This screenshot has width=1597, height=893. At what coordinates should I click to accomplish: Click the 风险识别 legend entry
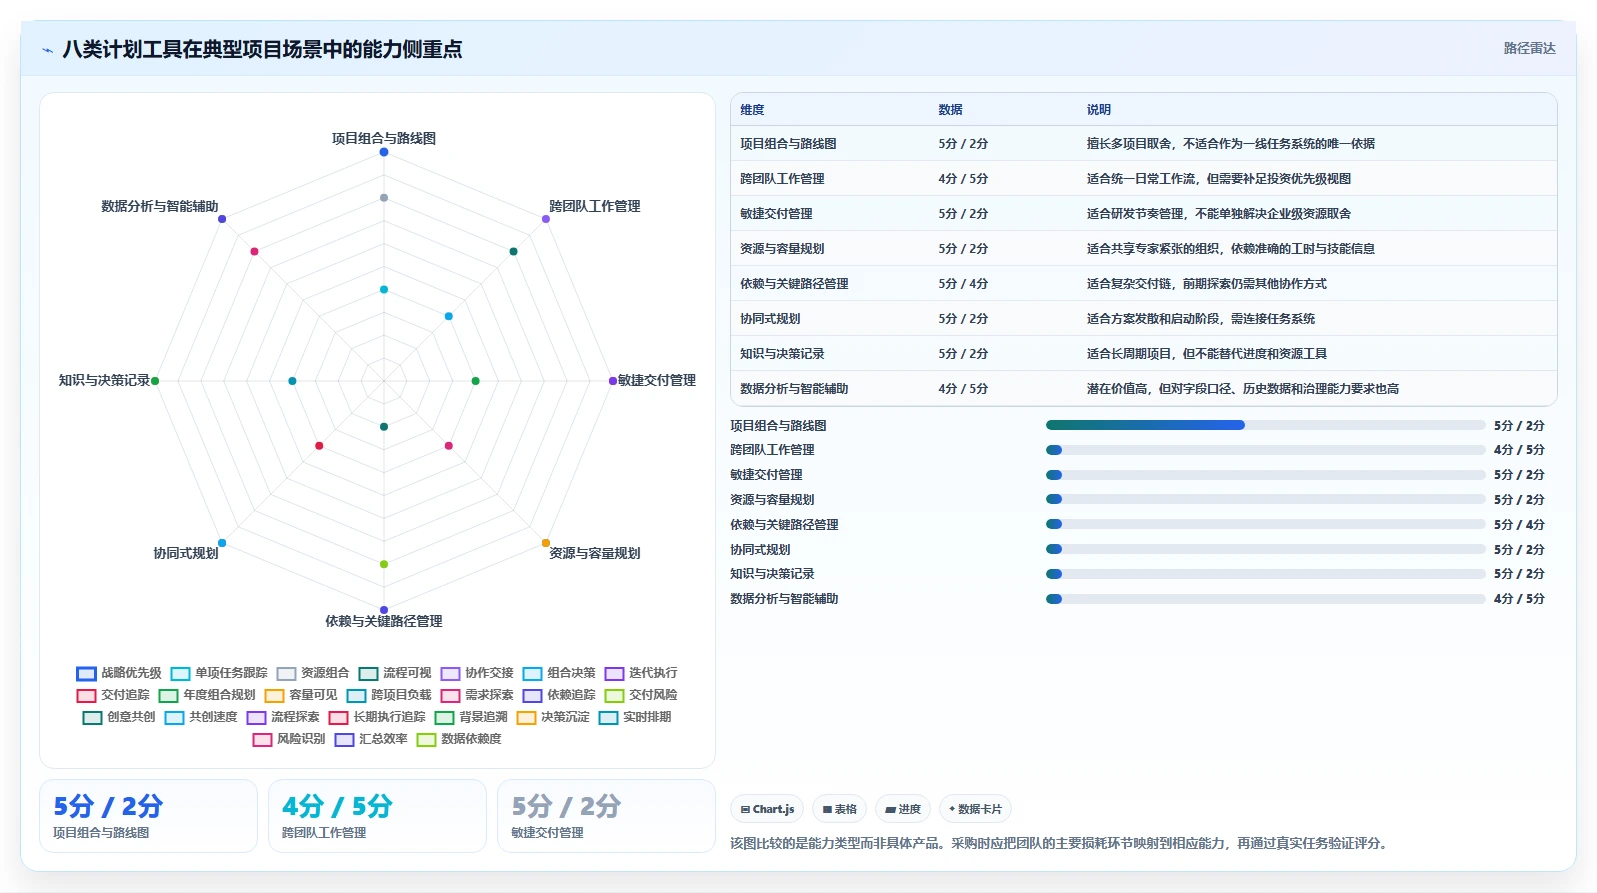click(289, 739)
